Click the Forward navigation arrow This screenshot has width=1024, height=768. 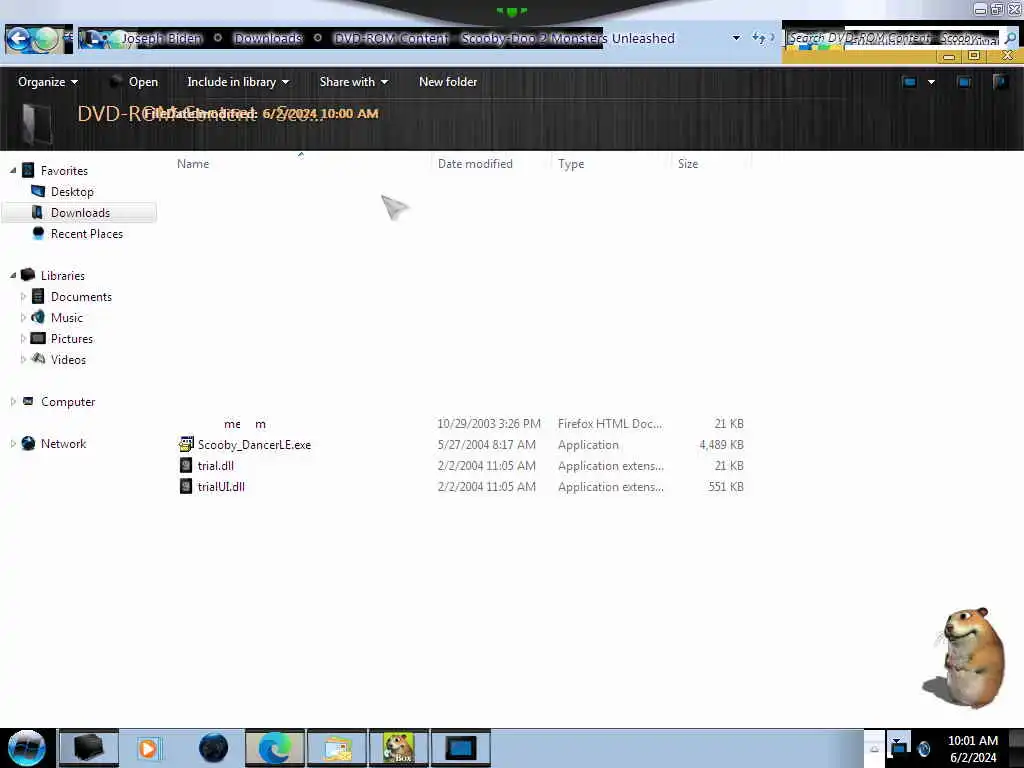pyautogui.click(x=46, y=39)
